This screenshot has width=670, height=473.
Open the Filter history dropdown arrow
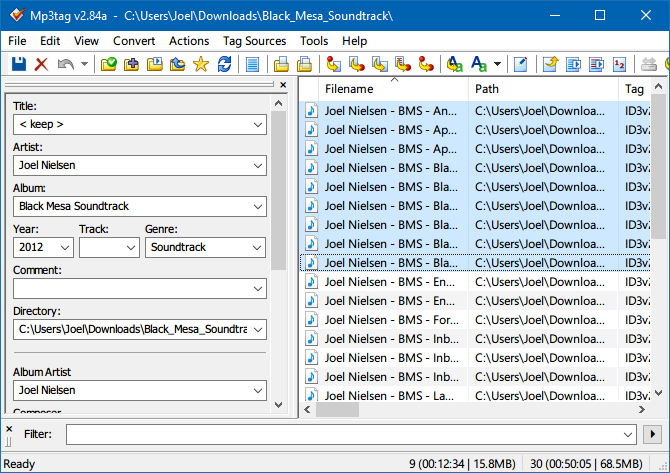tap(628, 435)
